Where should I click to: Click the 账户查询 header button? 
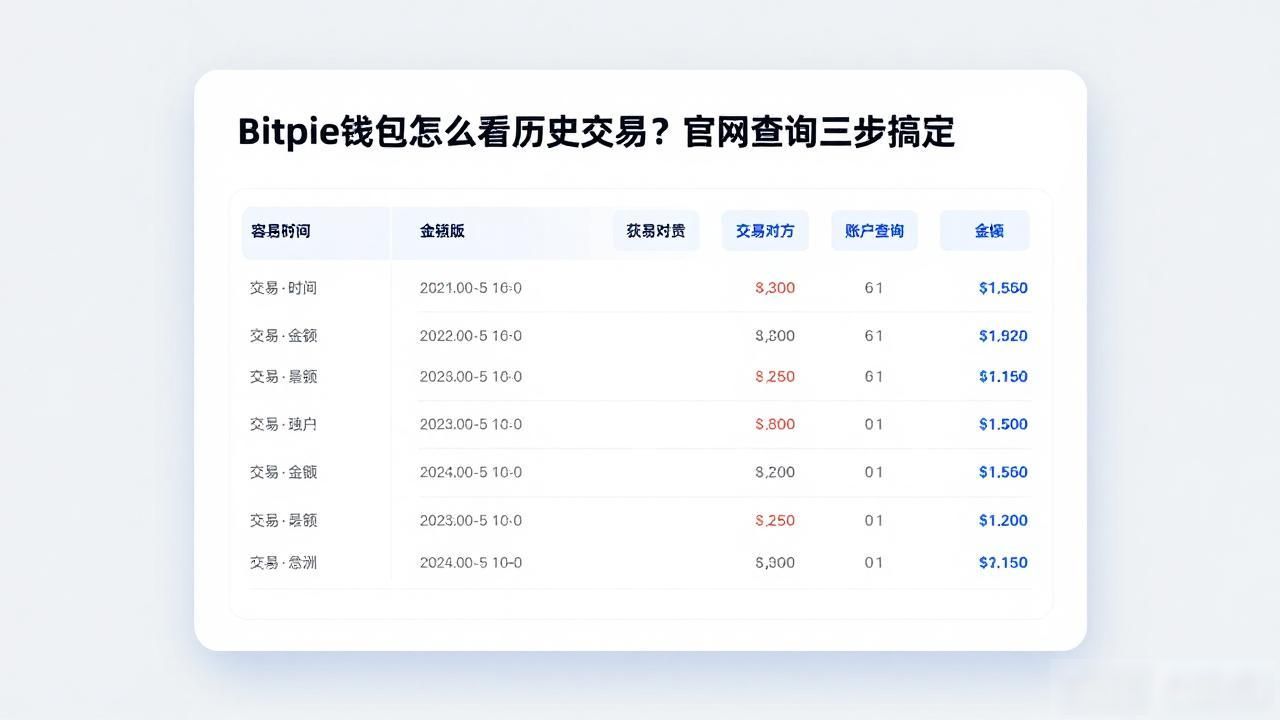pos(874,231)
